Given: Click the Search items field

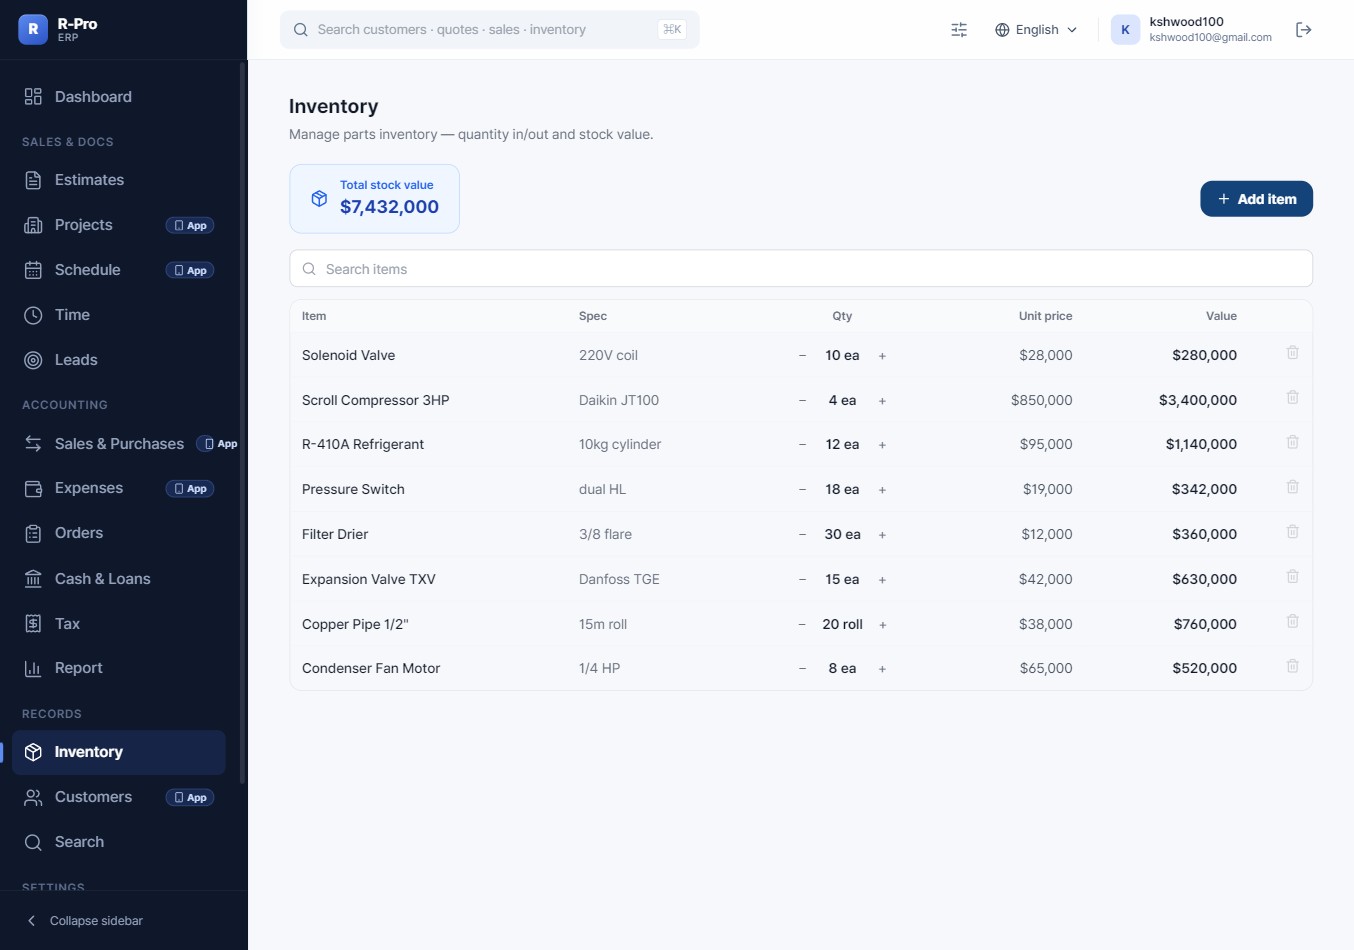Looking at the screenshot, I should 801,269.
